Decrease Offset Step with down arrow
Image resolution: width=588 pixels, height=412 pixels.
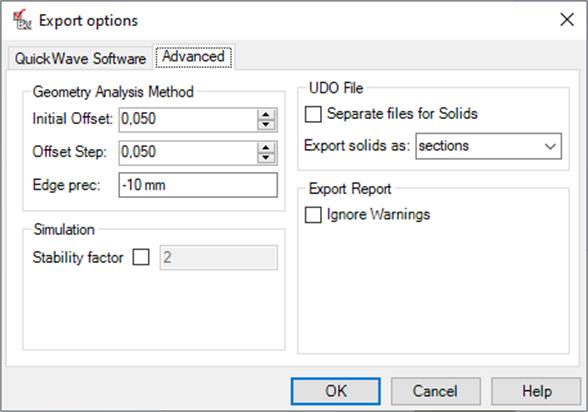(x=266, y=158)
